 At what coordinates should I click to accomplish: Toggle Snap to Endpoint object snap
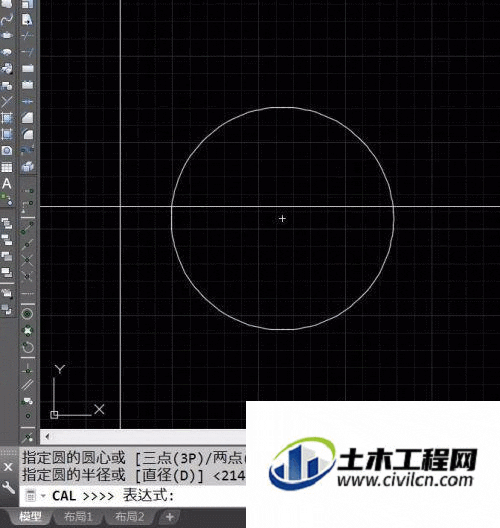(x=28, y=228)
